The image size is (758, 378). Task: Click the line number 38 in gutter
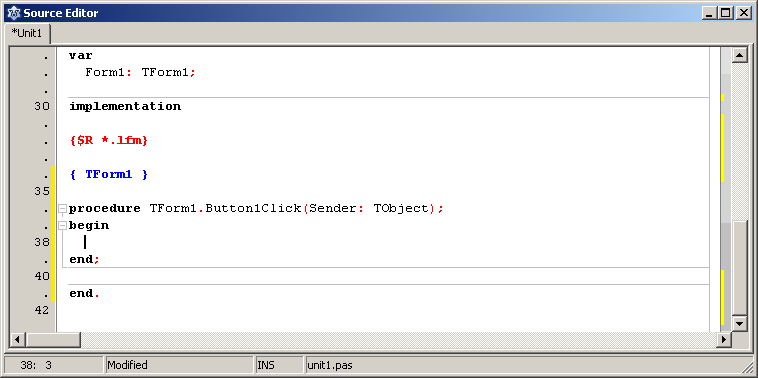[x=42, y=242]
